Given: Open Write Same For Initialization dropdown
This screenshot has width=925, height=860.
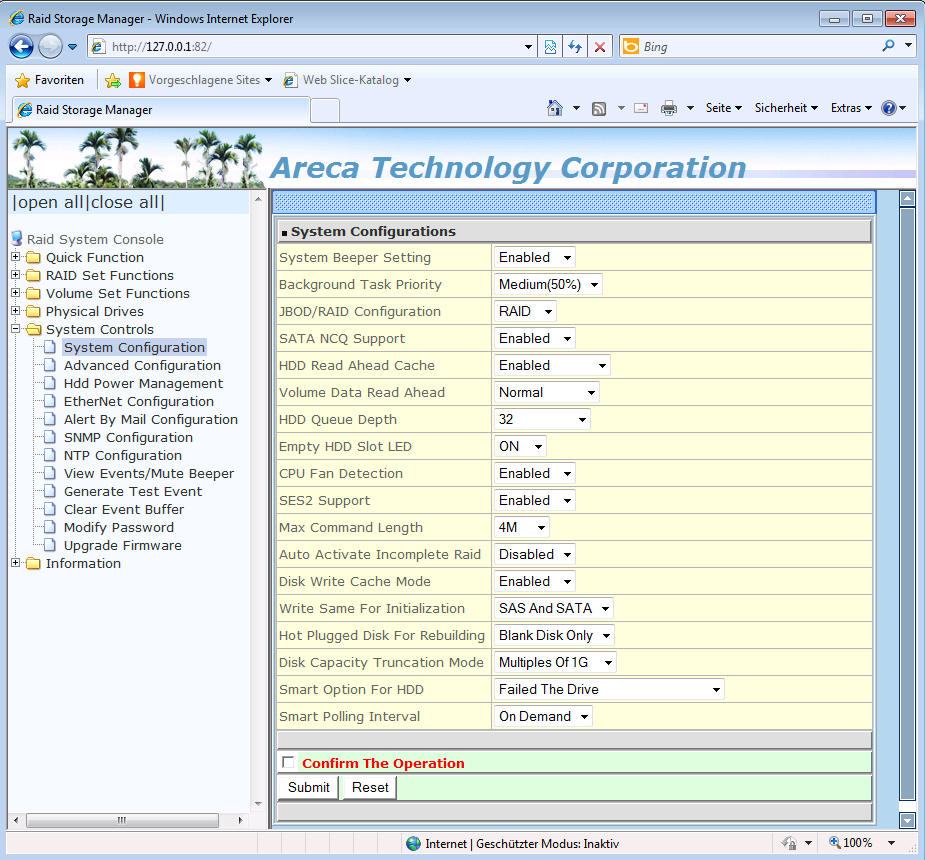Looking at the screenshot, I should point(553,608).
